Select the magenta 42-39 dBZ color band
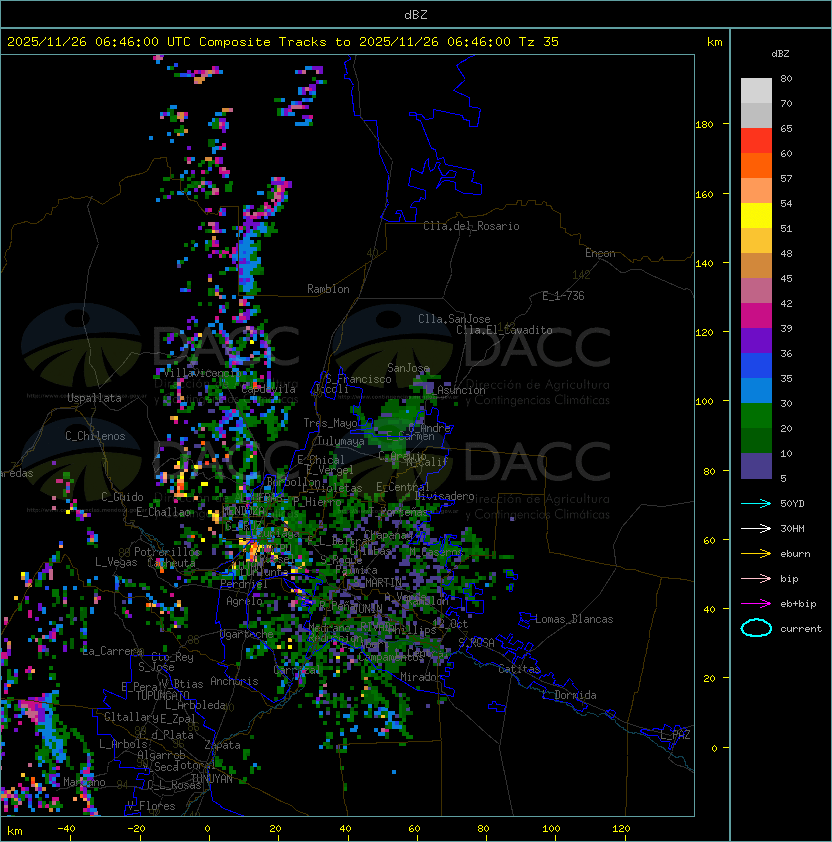 [x=756, y=316]
